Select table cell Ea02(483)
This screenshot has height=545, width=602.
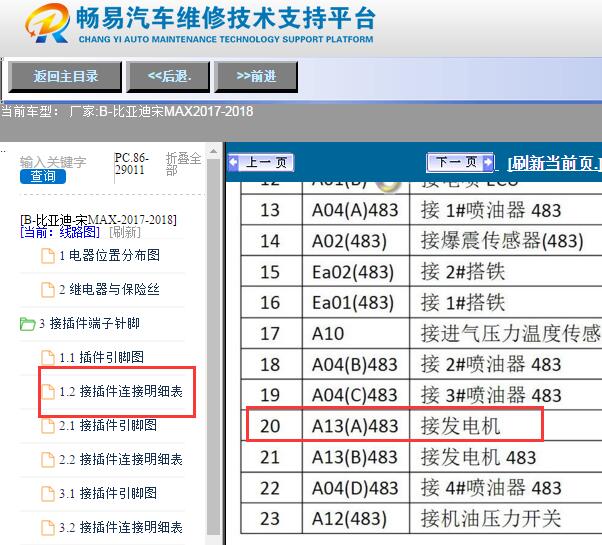click(356, 271)
